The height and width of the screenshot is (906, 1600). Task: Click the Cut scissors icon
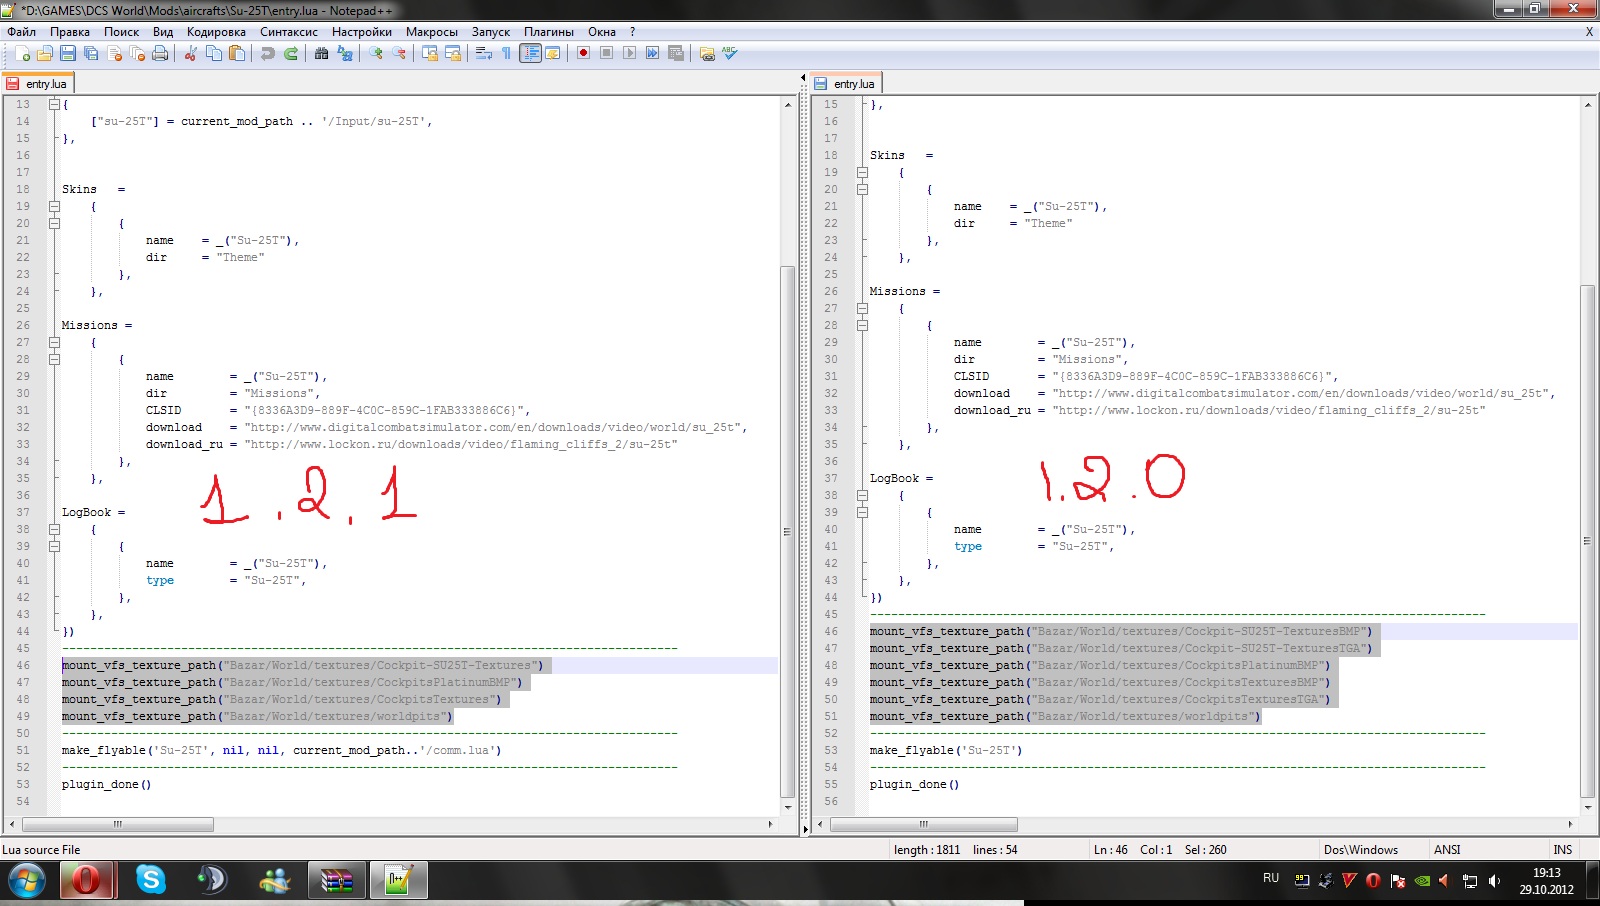pos(190,54)
